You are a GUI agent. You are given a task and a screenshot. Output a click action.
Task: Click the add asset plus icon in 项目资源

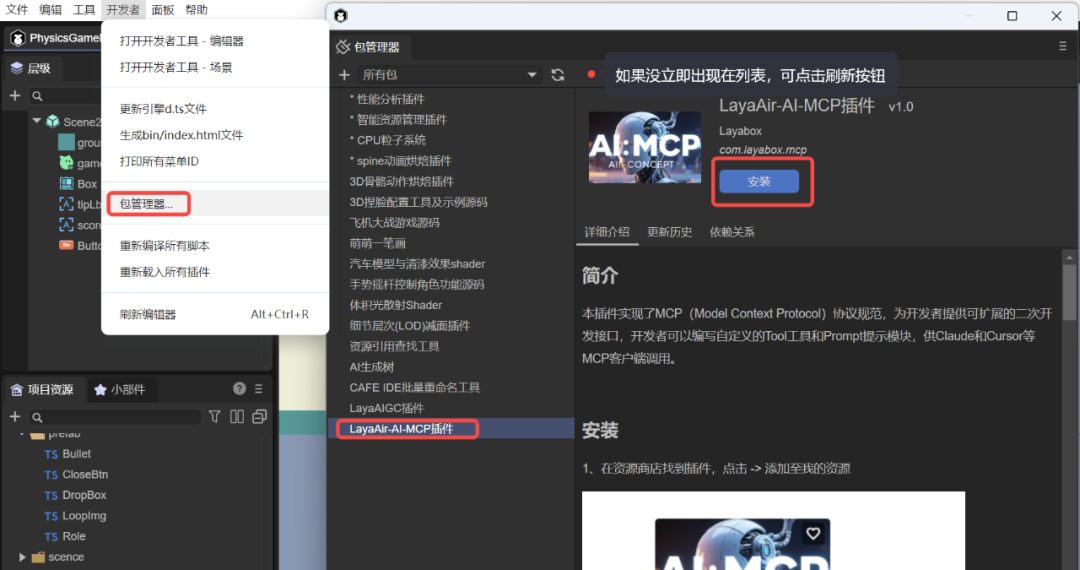pos(14,416)
